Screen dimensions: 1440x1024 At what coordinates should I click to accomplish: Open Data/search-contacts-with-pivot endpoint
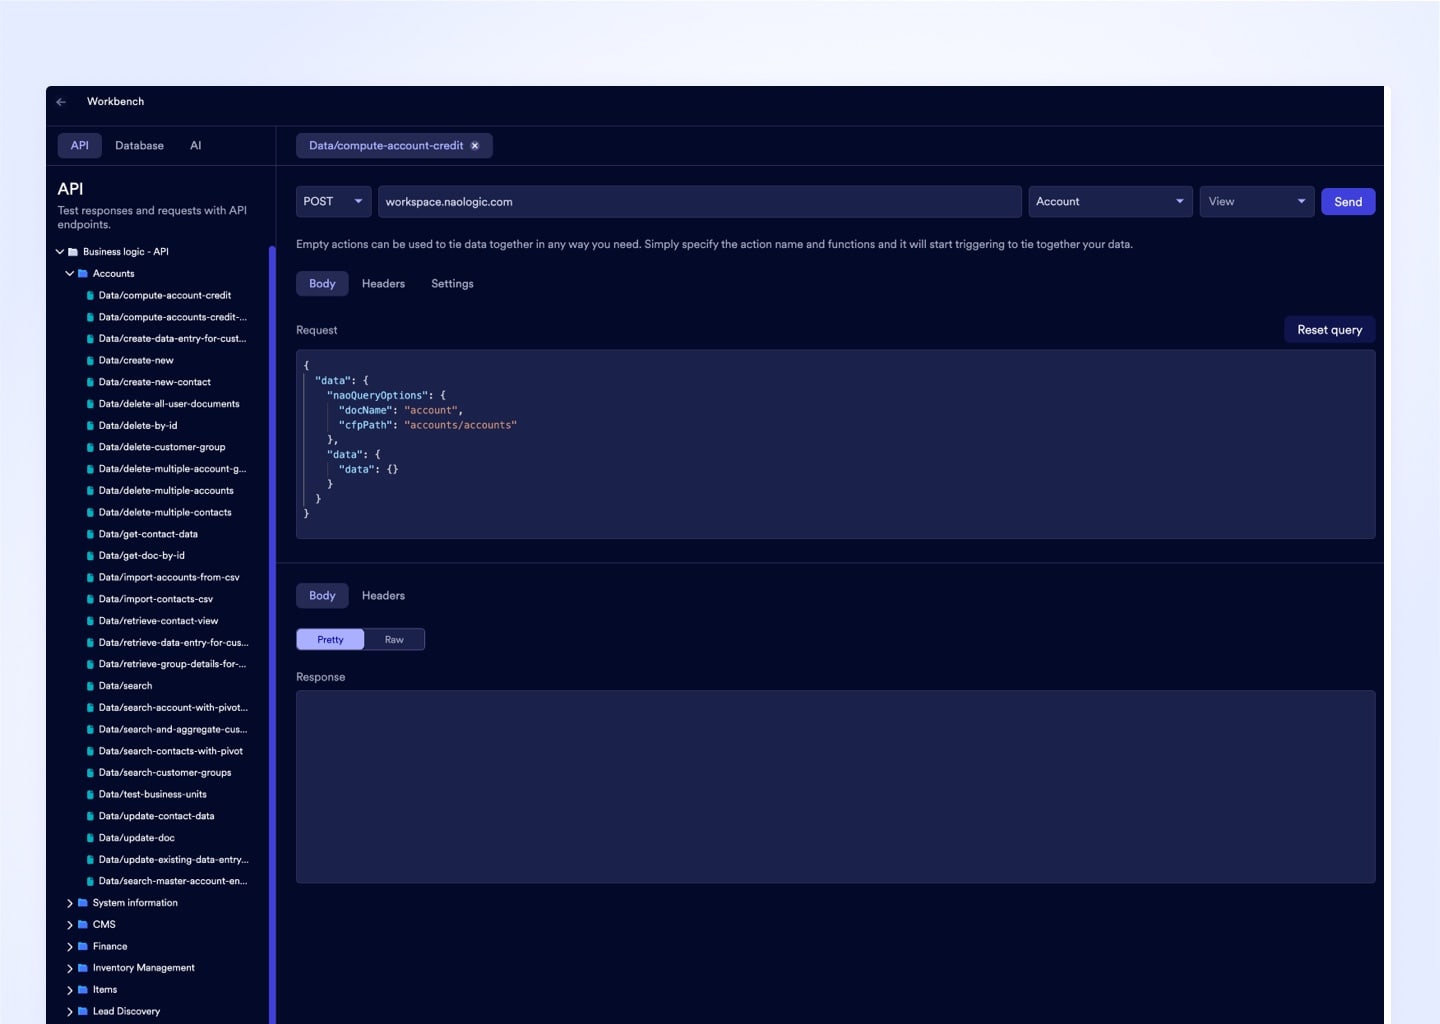pos(170,752)
